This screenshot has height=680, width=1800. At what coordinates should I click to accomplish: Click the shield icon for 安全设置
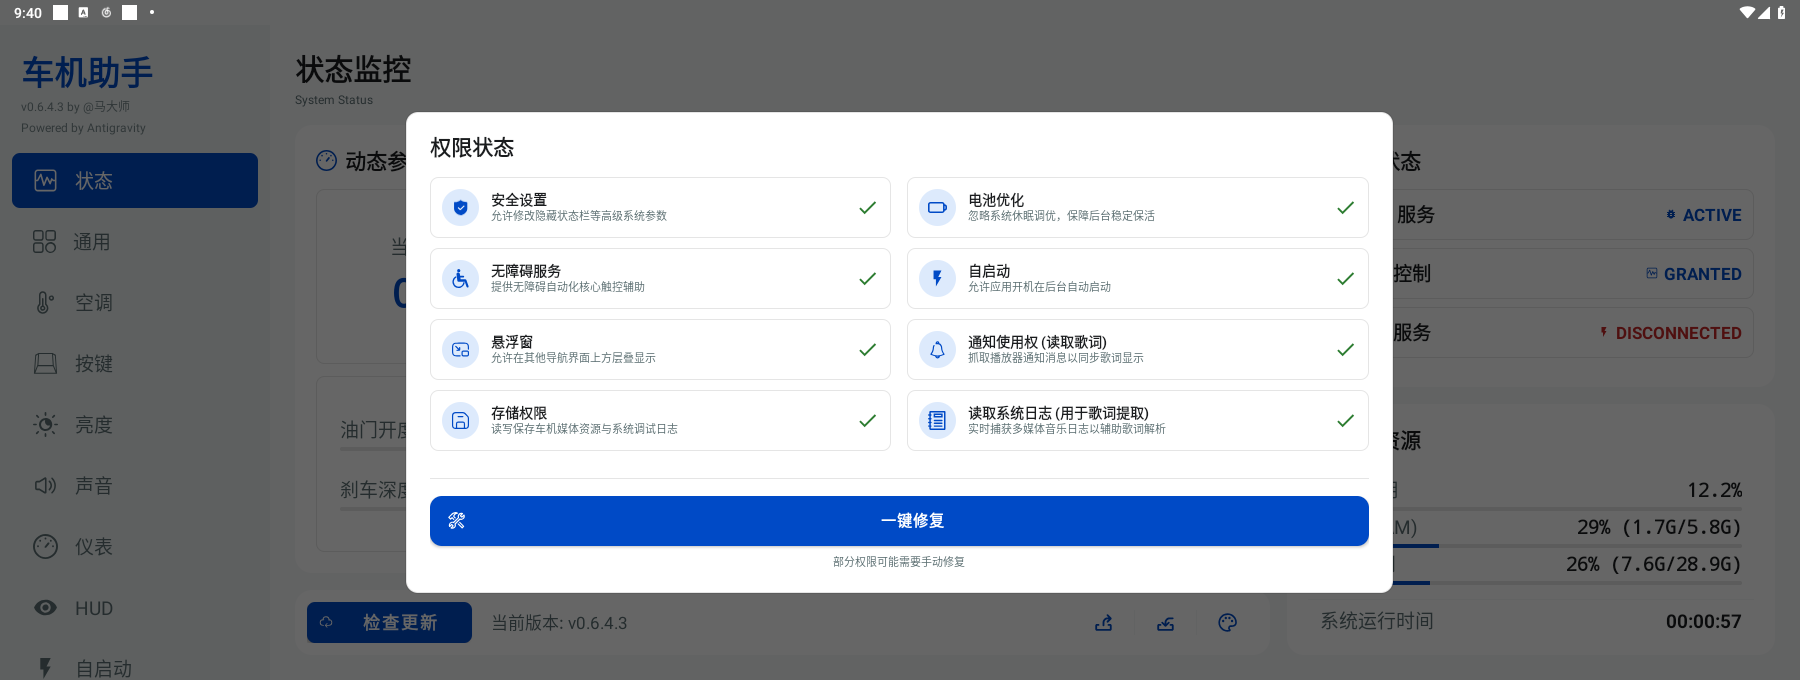(x=461, y=208)
